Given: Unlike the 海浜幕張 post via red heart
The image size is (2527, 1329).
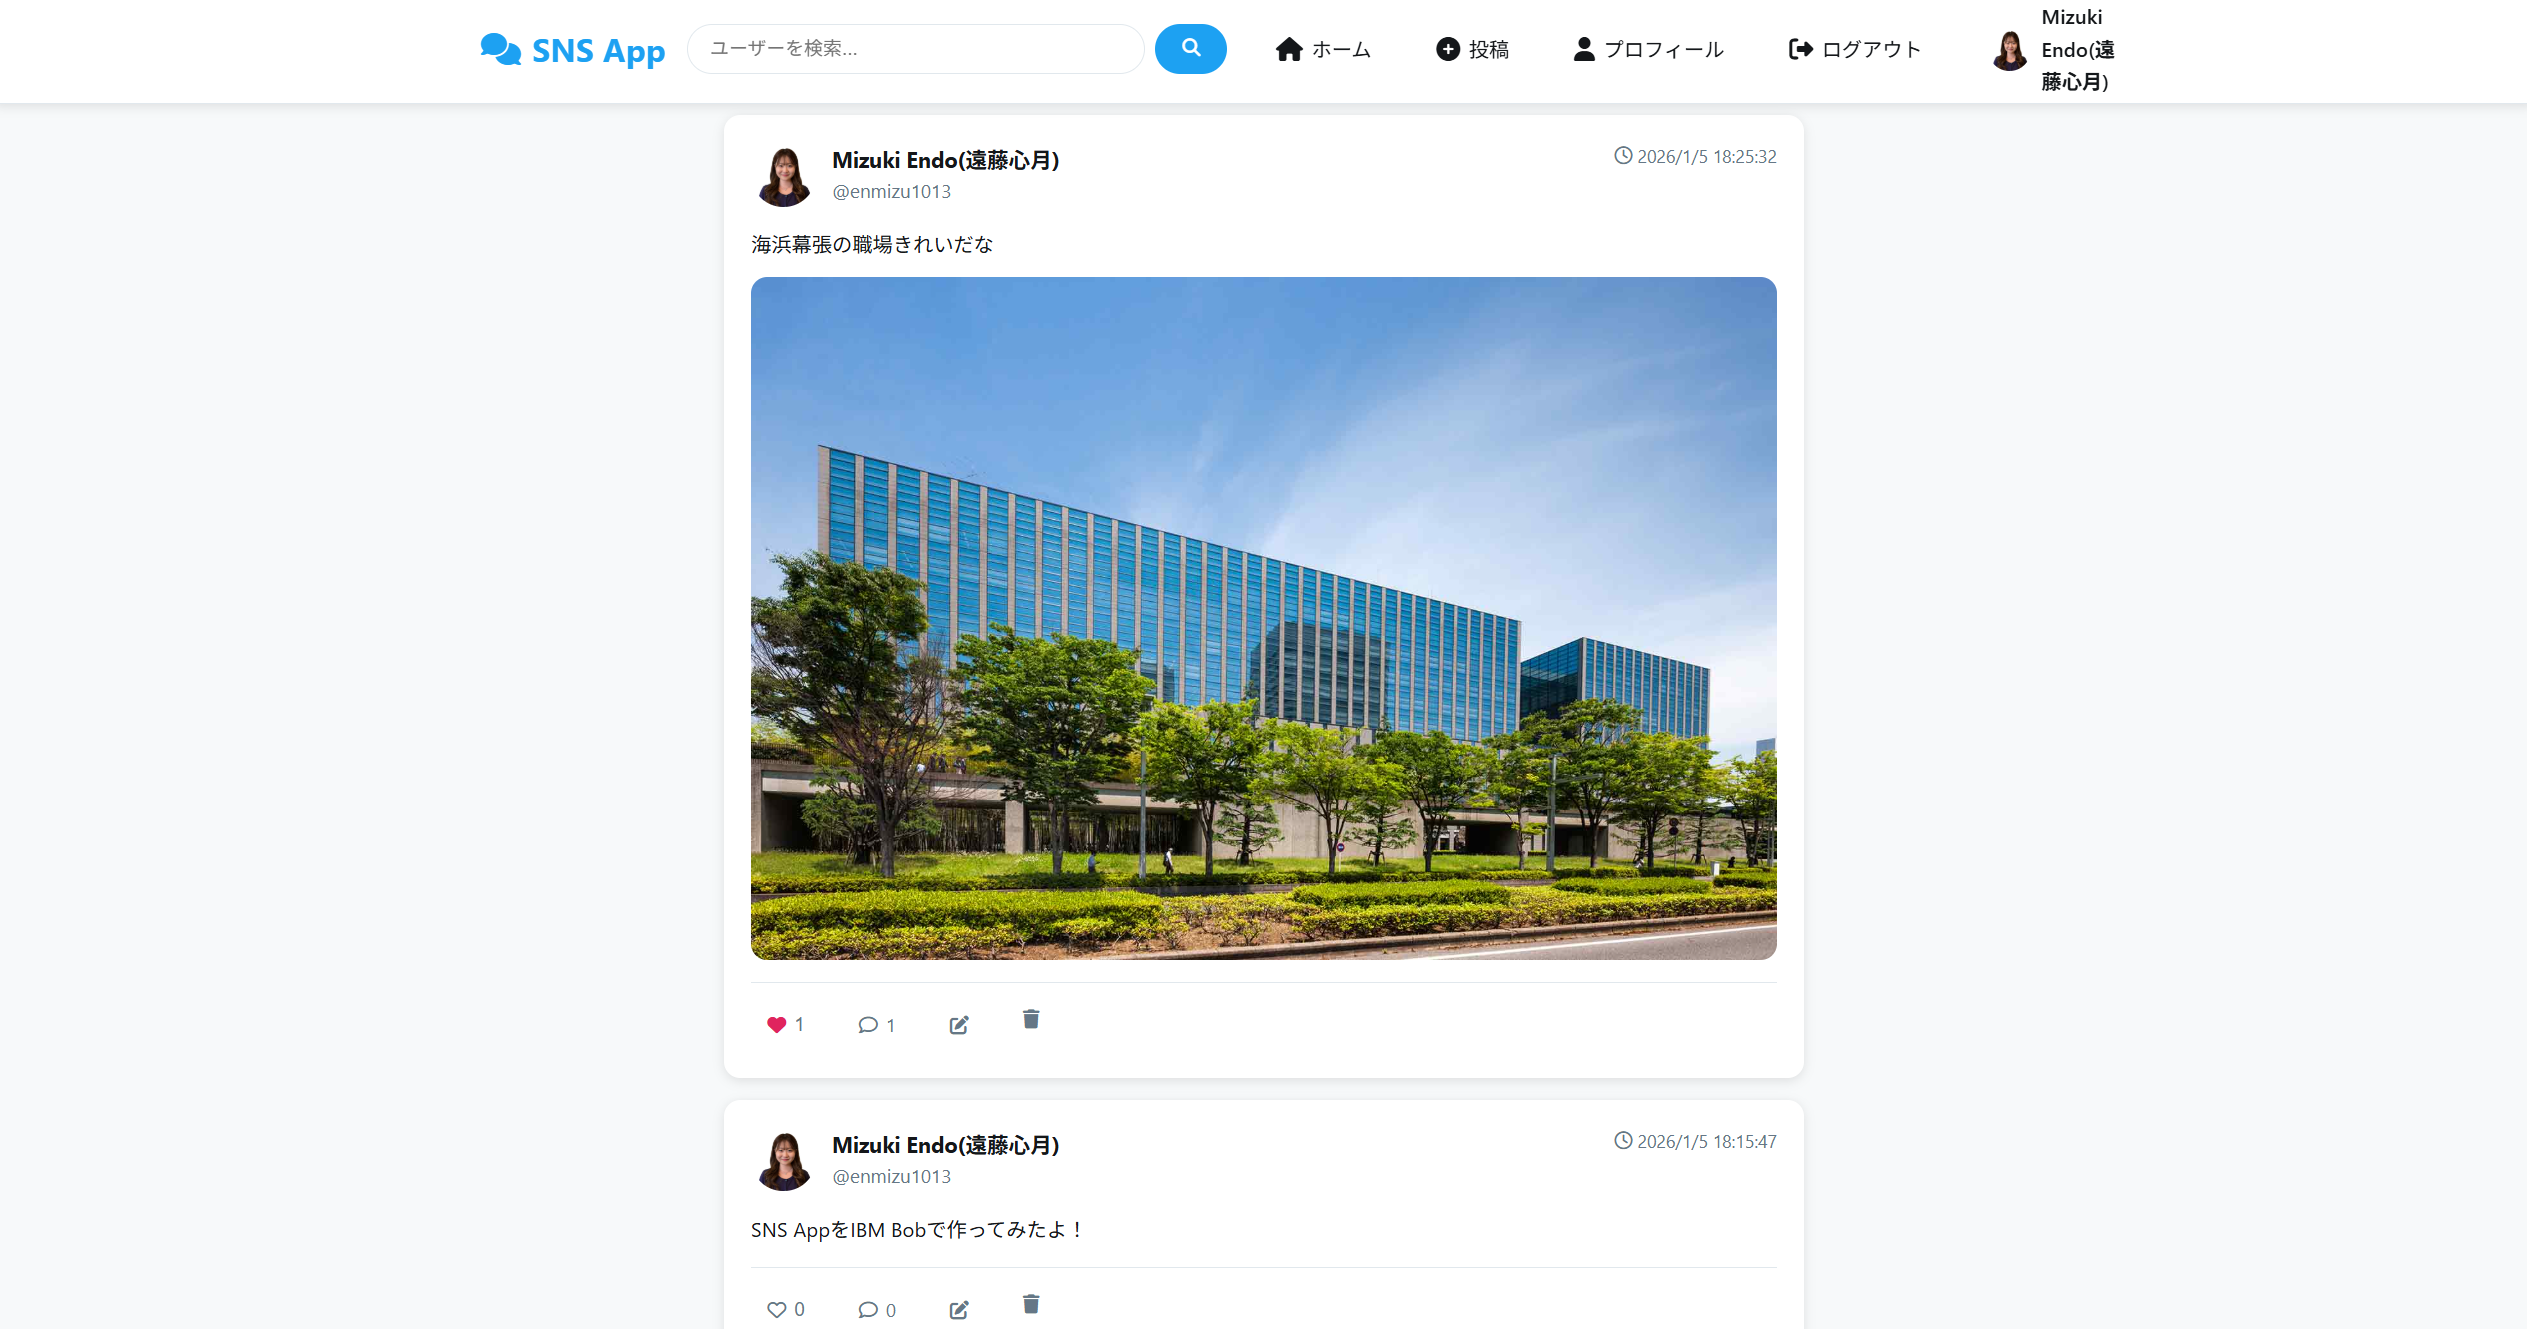Looking at the screenshot, I should pos(777,1024).
